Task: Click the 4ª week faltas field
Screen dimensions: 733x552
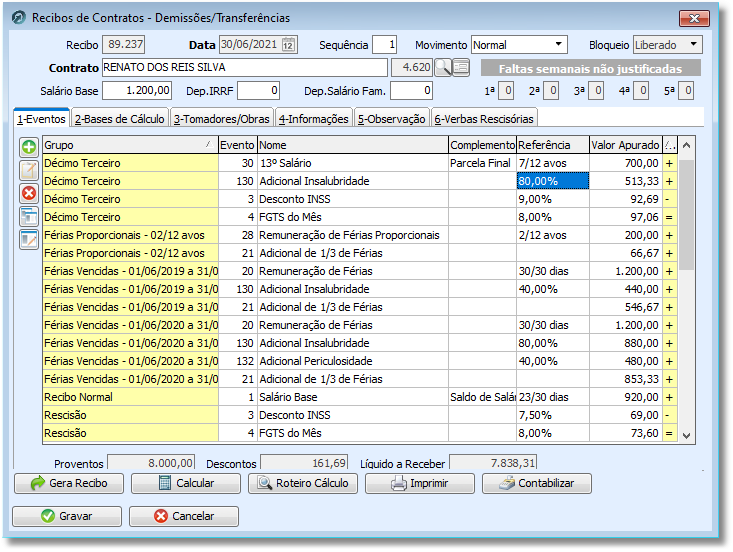Action: click(641, 91)
